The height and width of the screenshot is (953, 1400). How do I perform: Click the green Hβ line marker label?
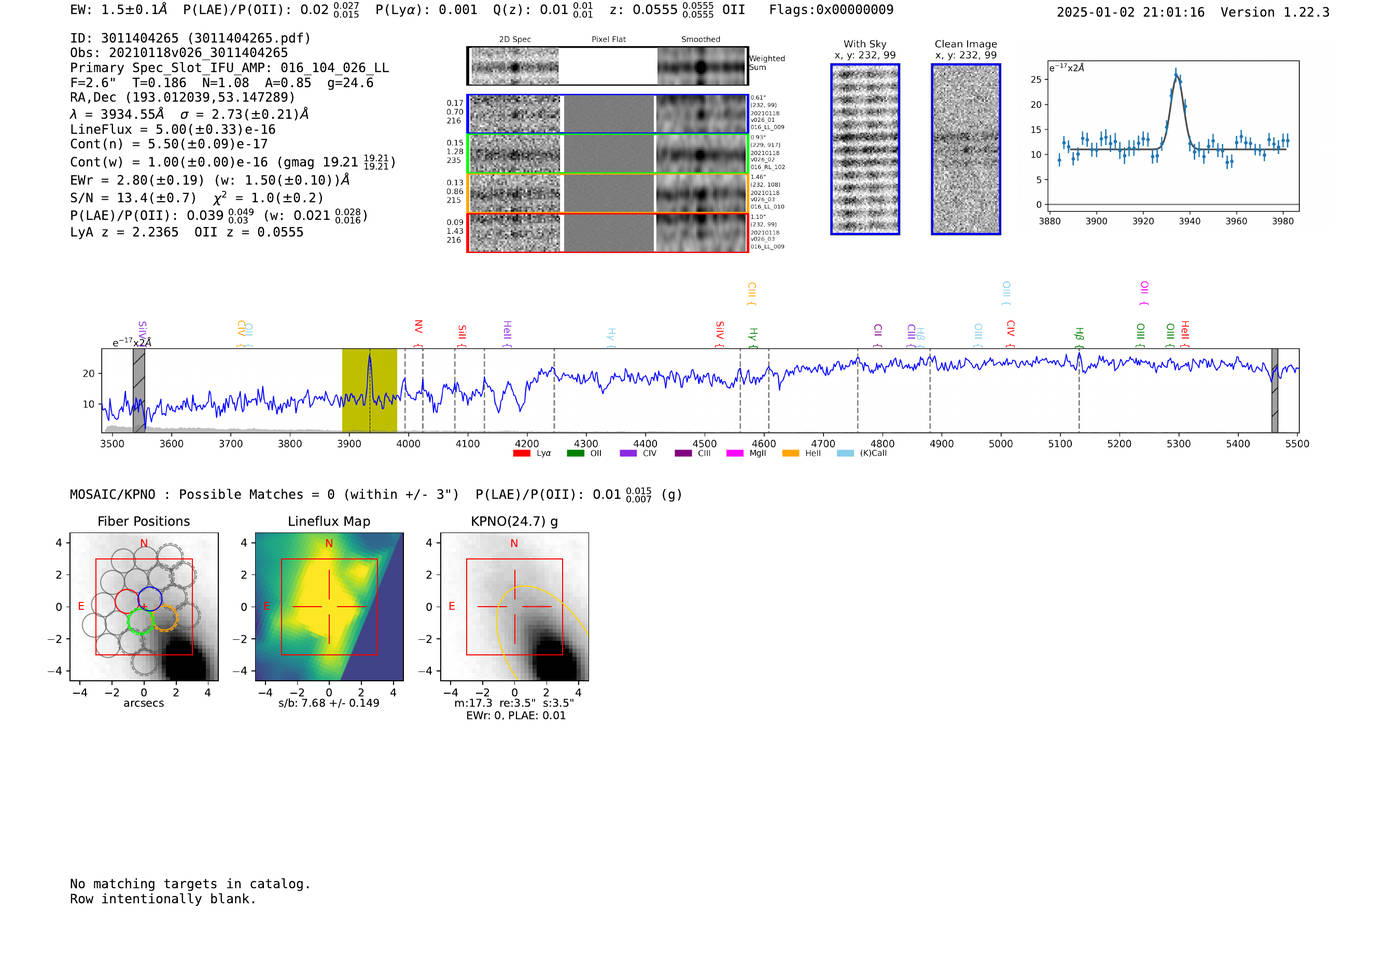coord(1079,336)
